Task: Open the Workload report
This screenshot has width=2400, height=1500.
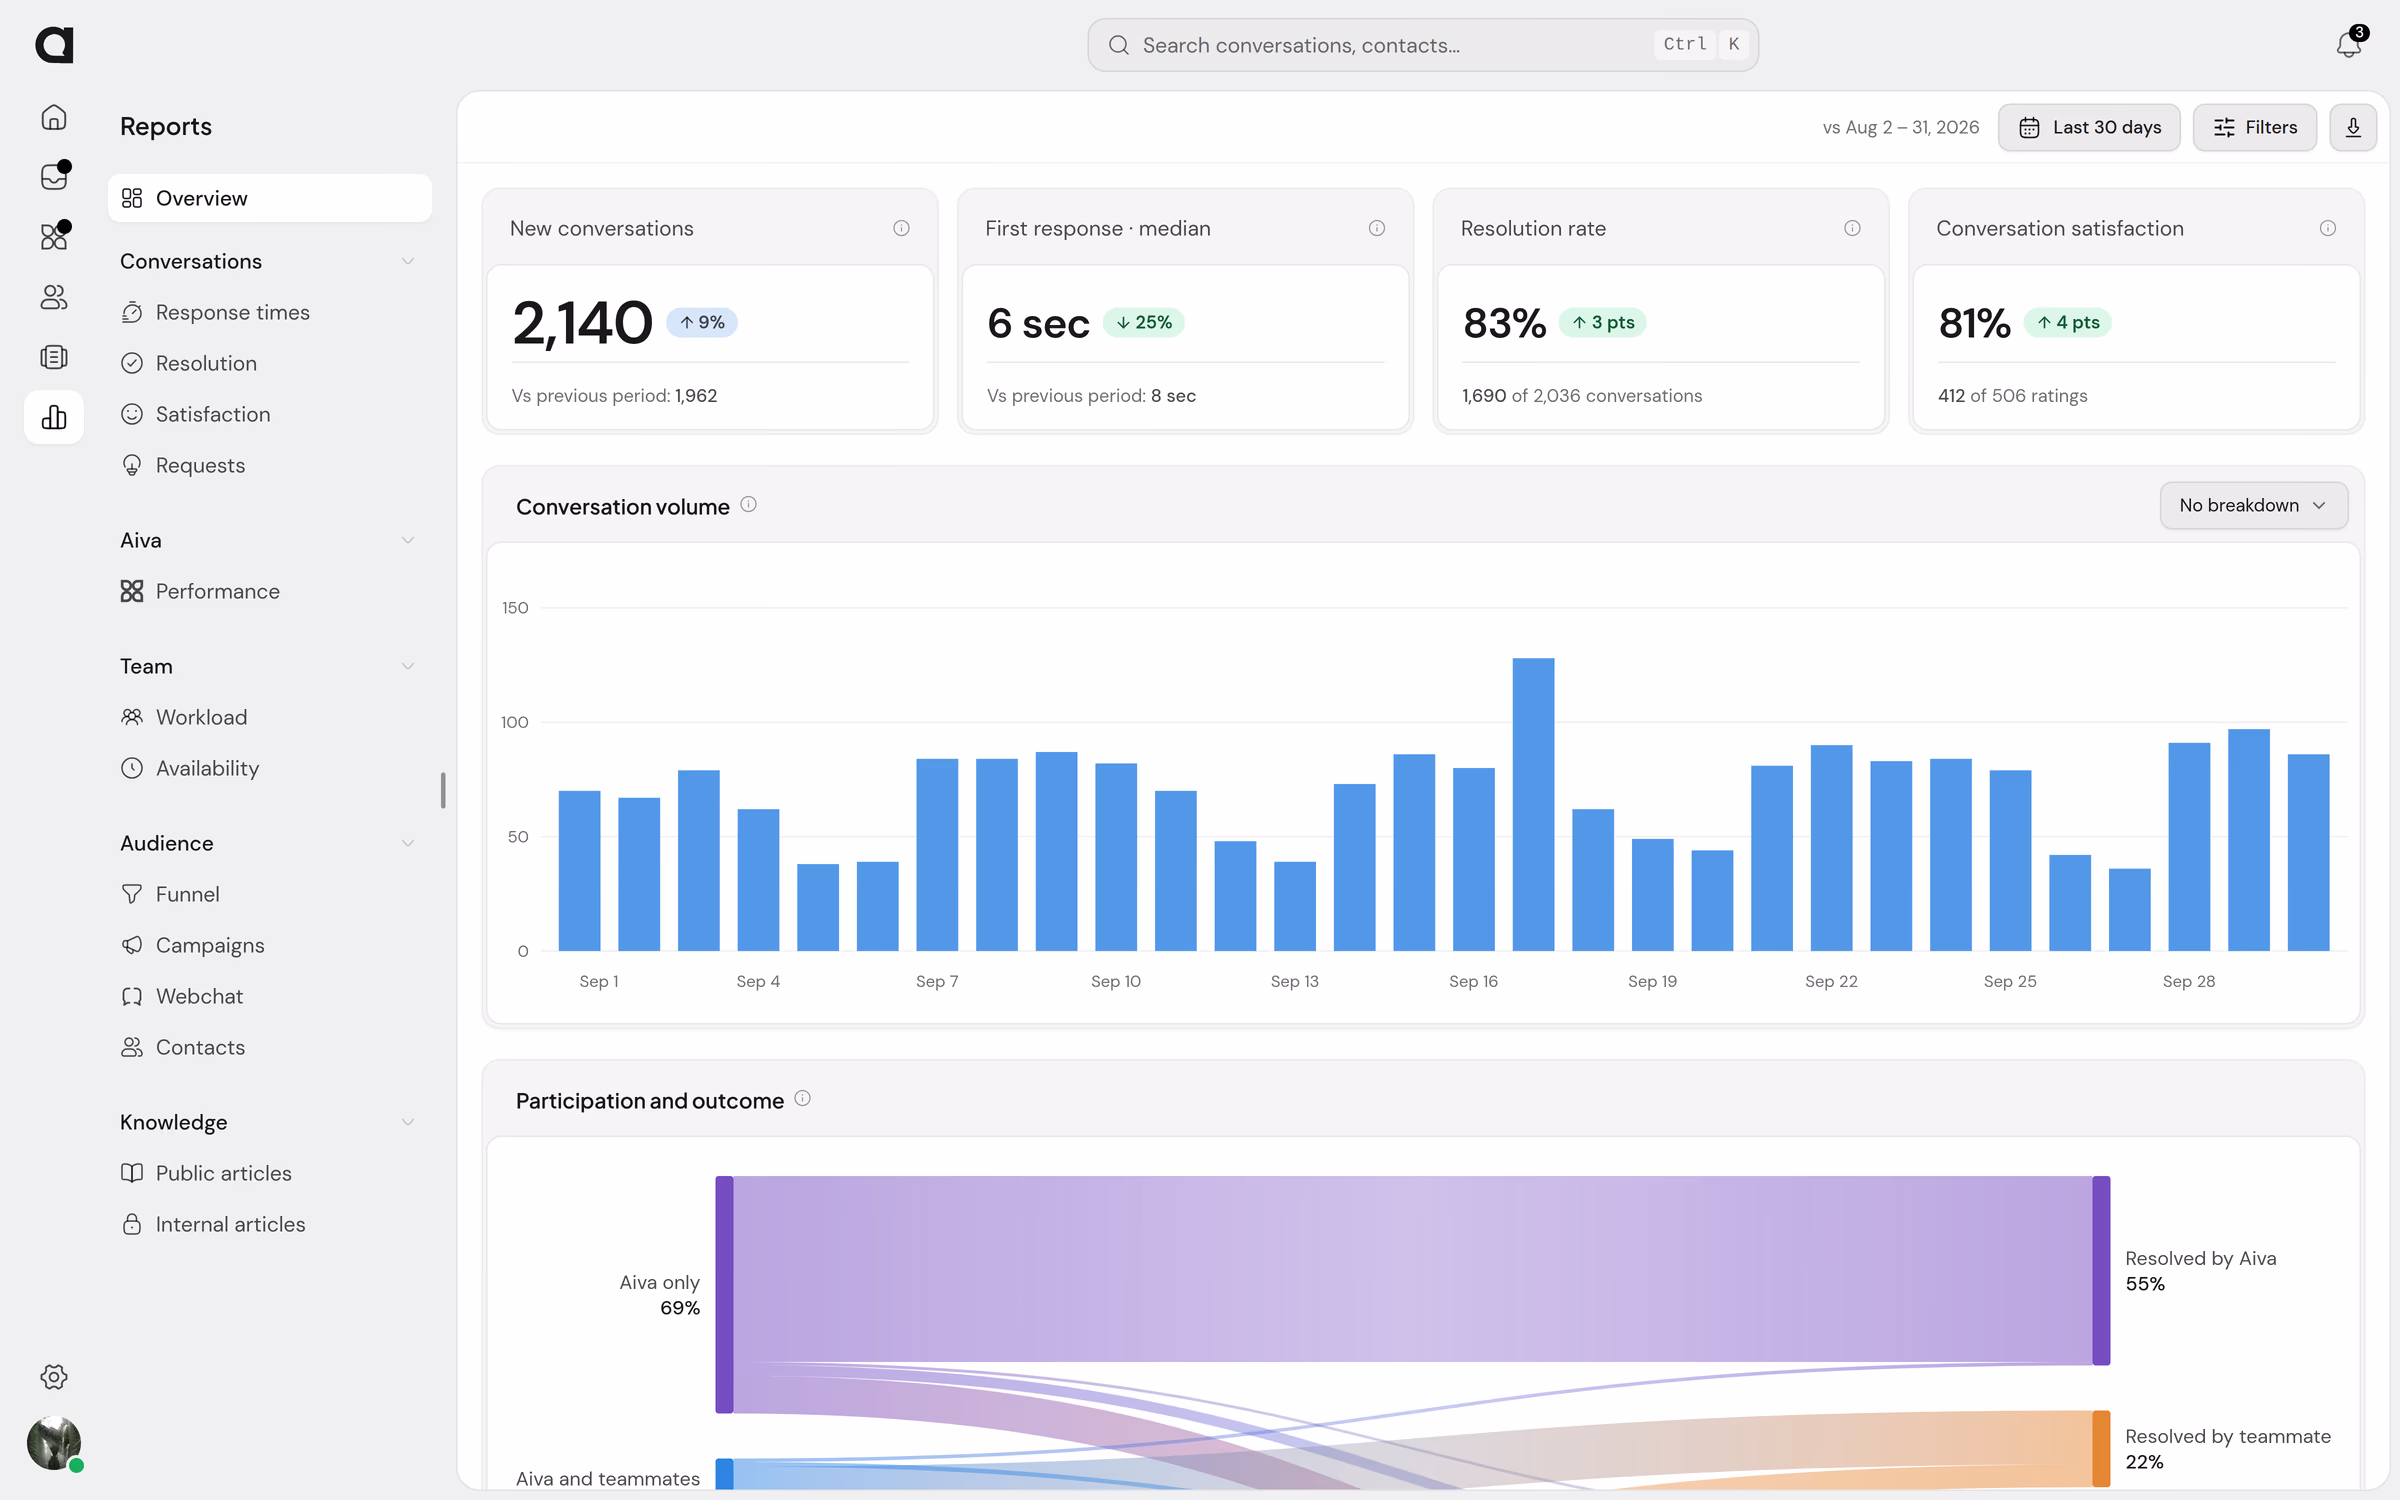Action: pos(270,717)
